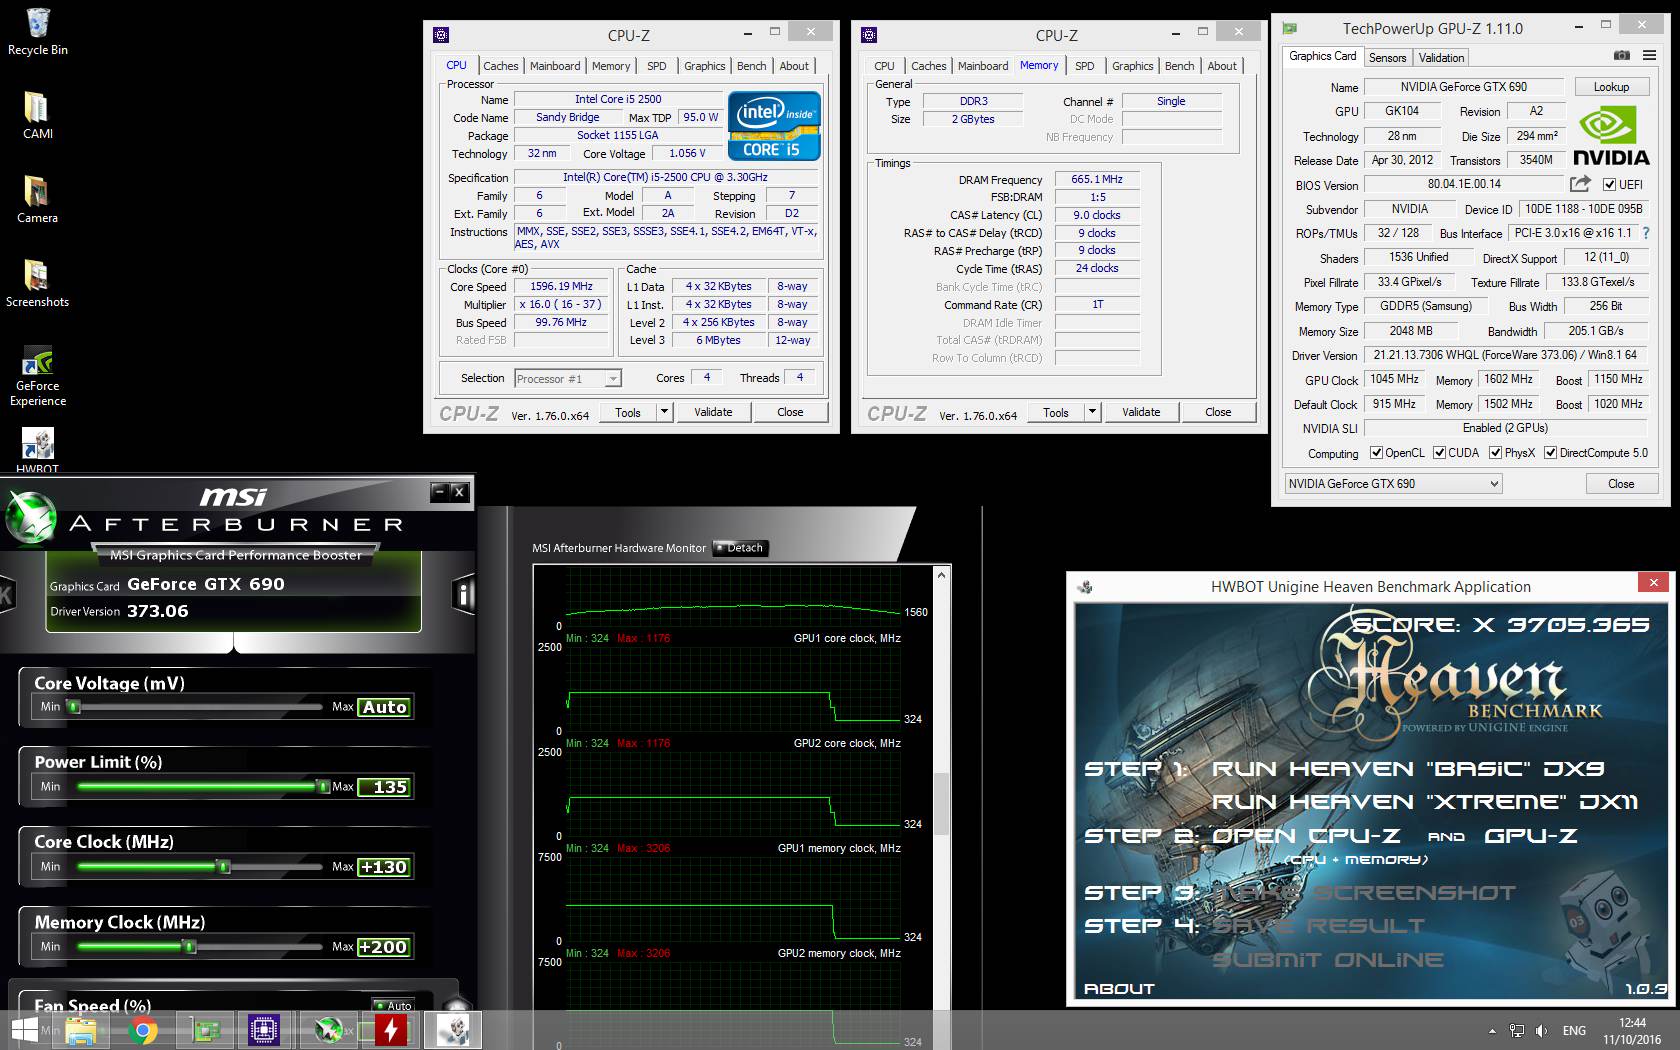Launch HWBOT desktop shortcut

click(x=38, y=451)
